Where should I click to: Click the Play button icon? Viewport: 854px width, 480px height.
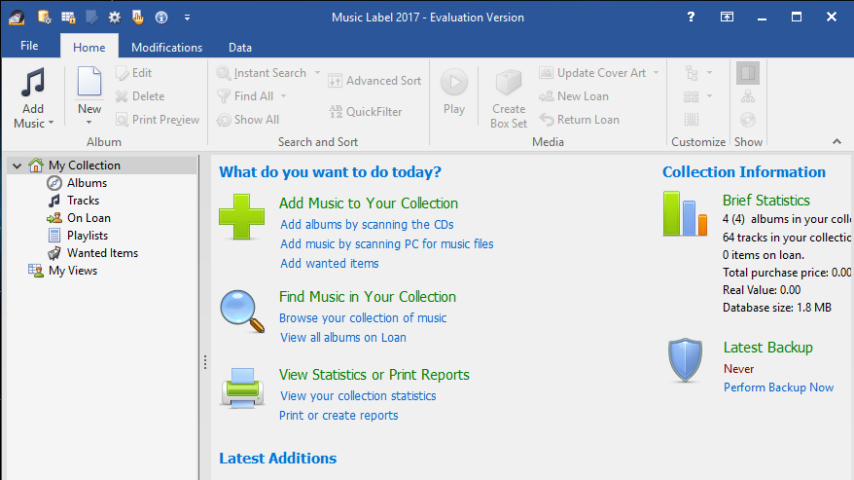tap(454, 83)
